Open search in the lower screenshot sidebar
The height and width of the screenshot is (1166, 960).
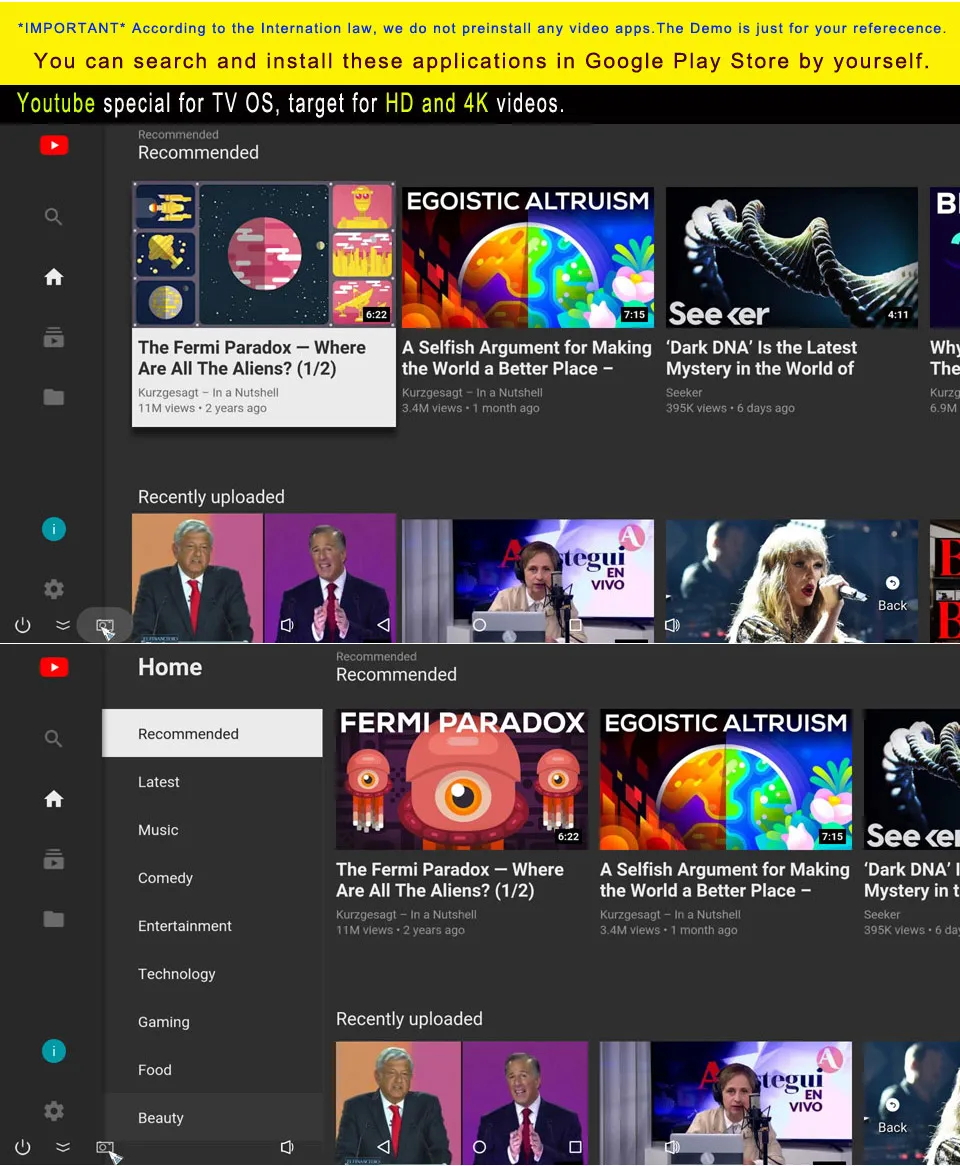tap(54, 738)
